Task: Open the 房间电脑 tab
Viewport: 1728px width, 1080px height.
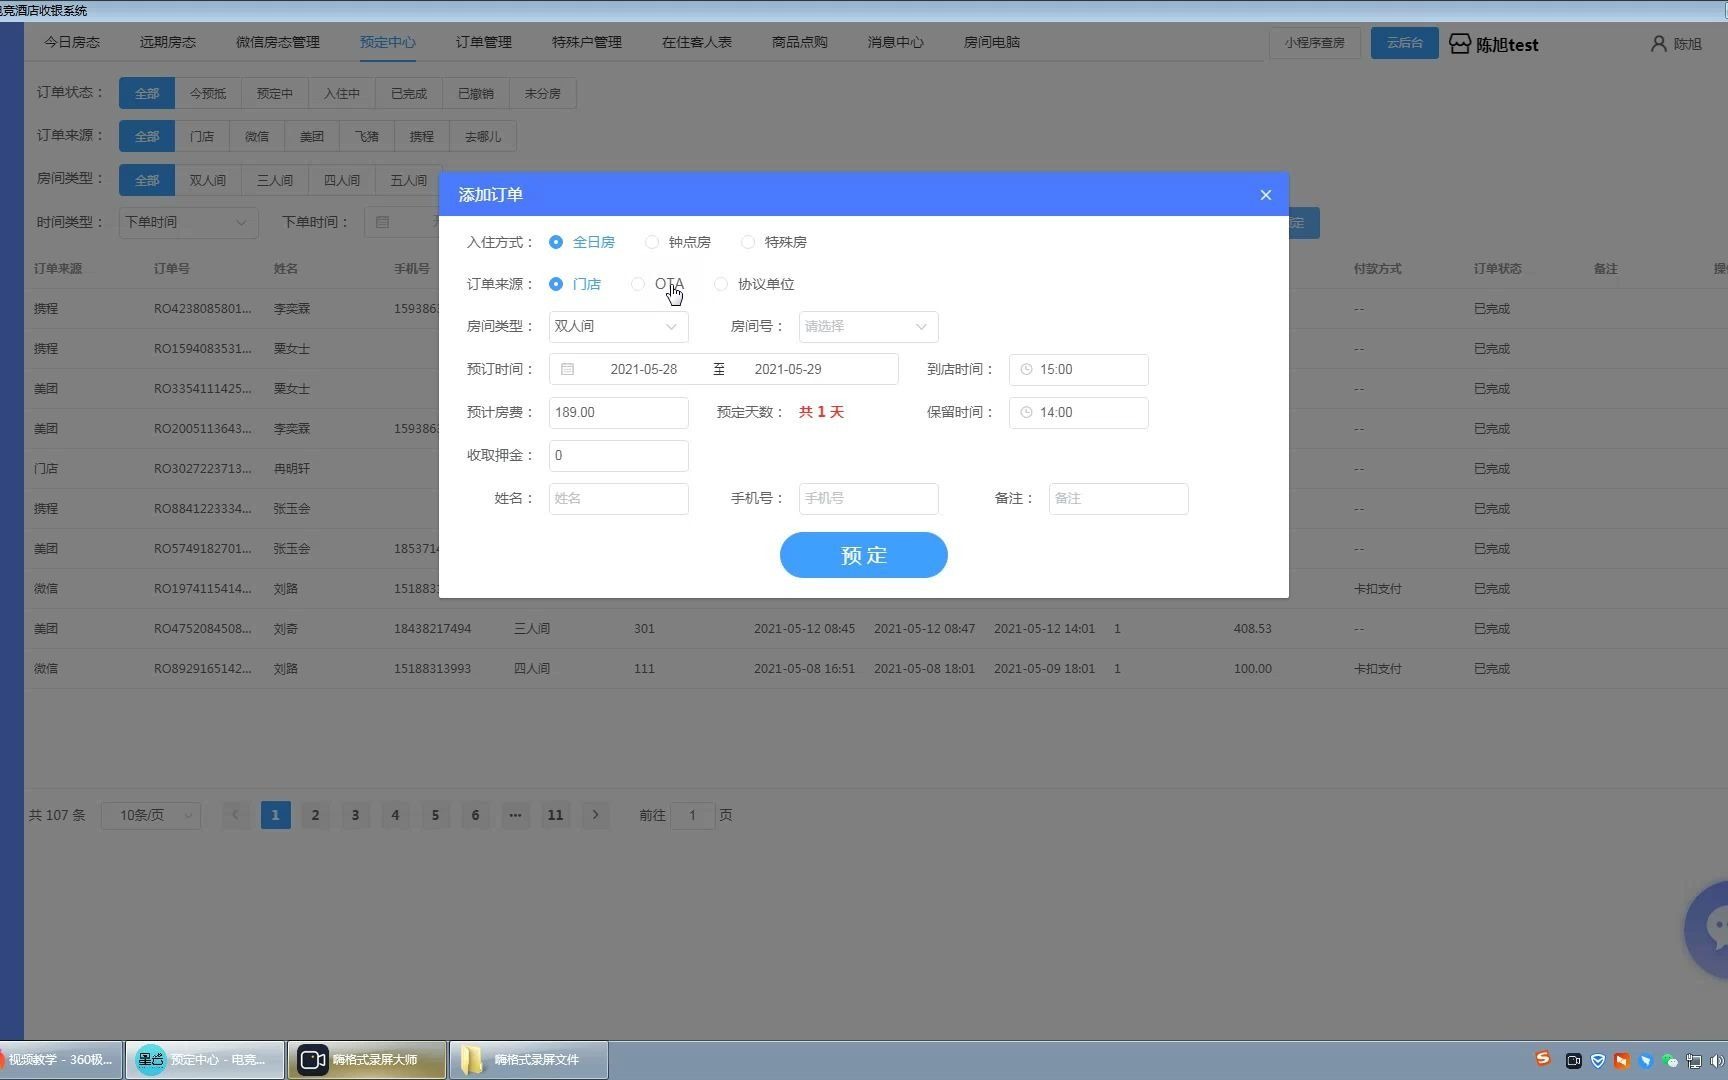Action: pos(992,42)
